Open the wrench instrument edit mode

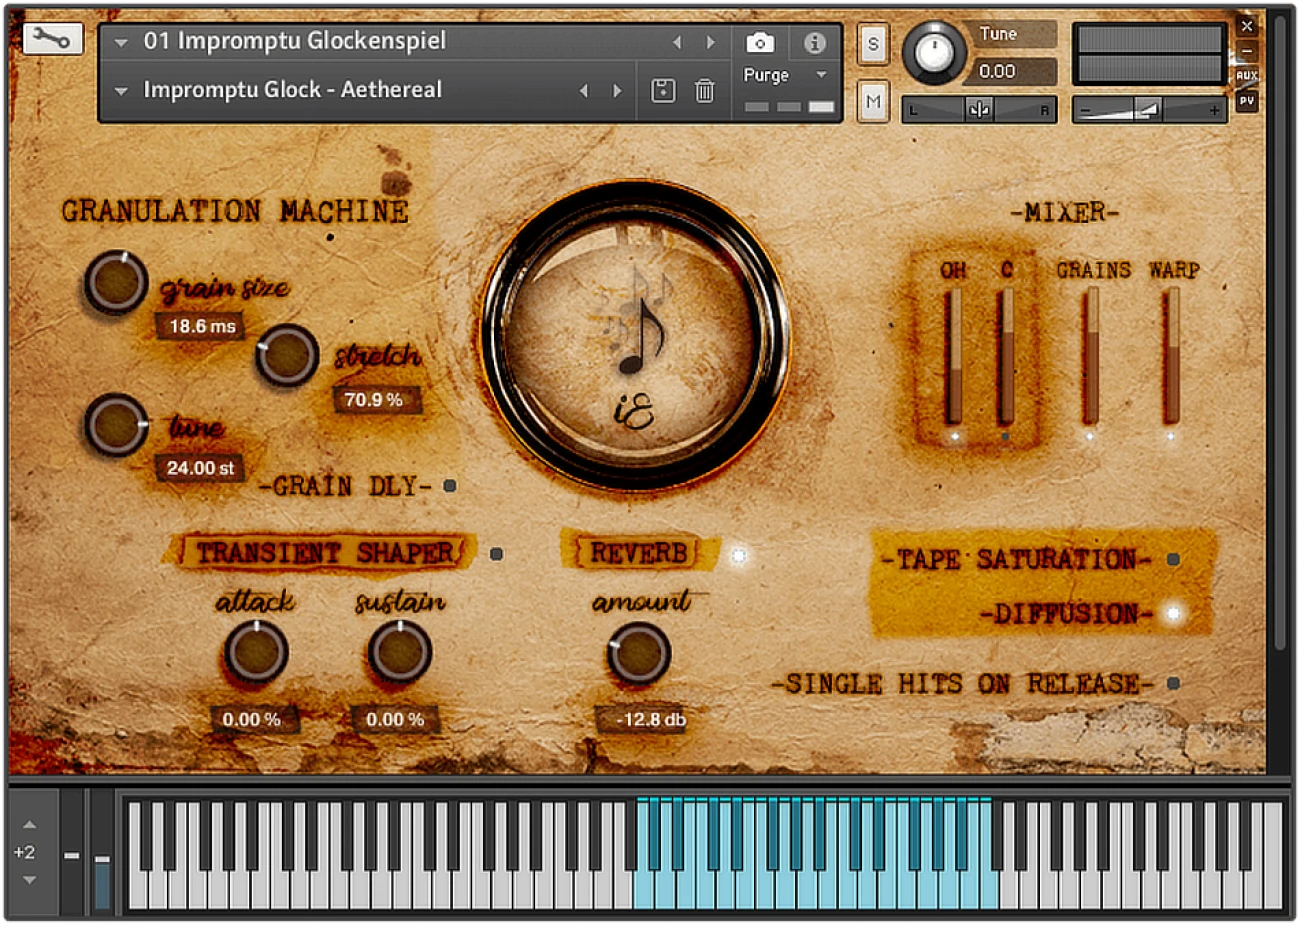pos(52,39)
